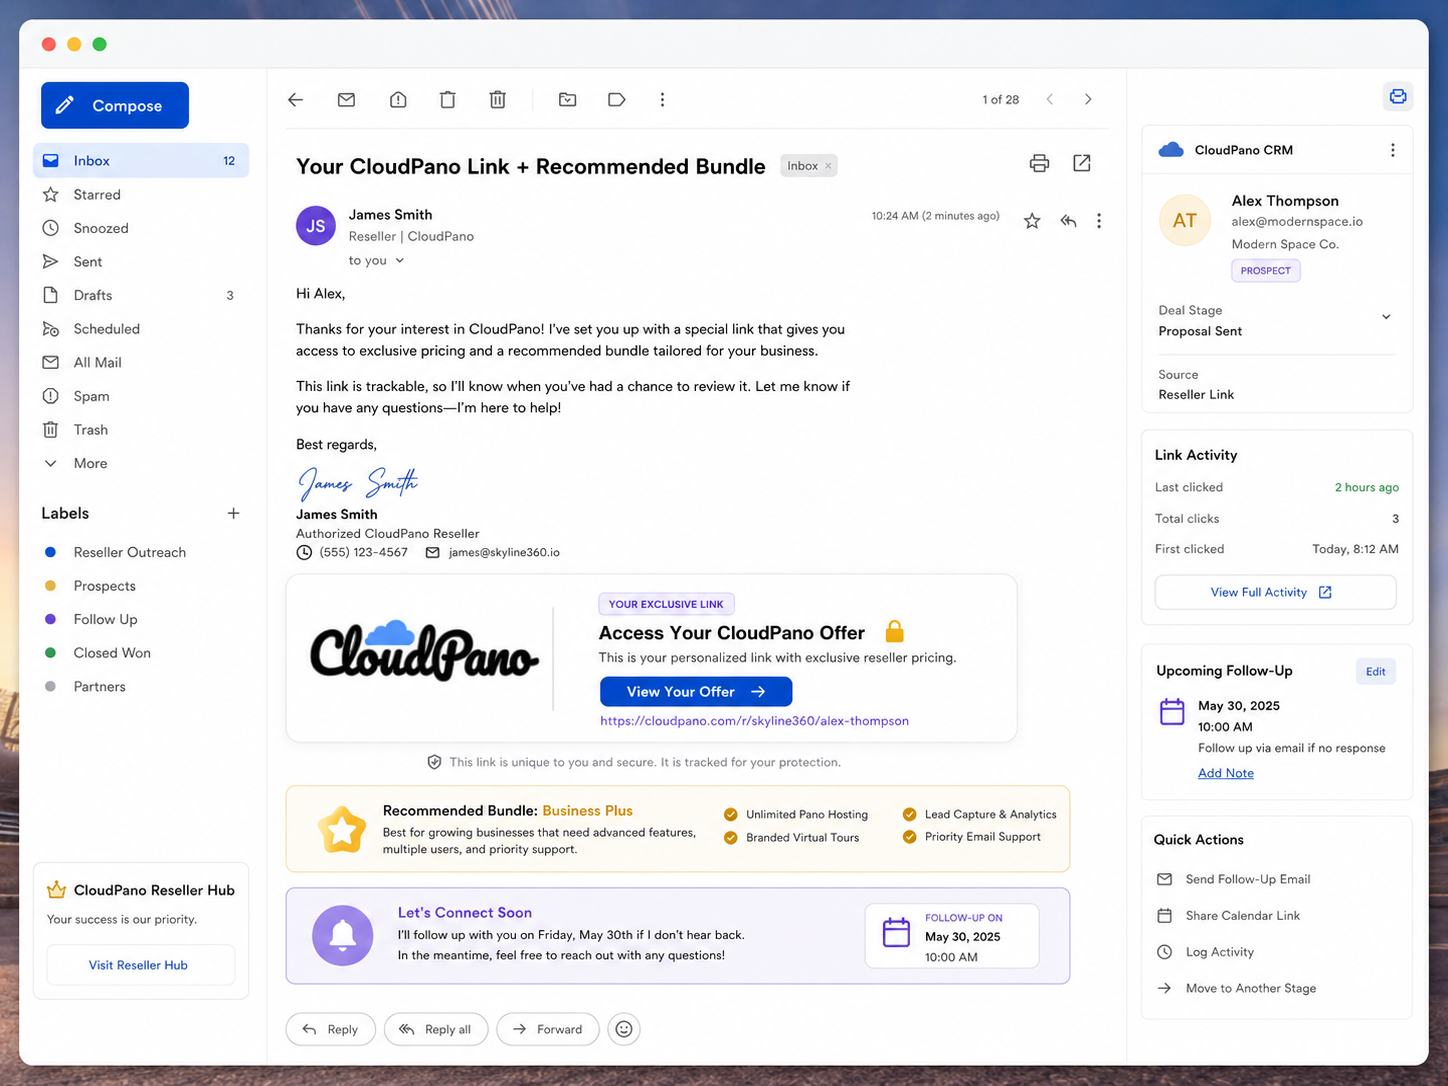Open the Spam folder
This screenshot has width=1448, height=1086.
pyautogui.click(x=141, y=396)
